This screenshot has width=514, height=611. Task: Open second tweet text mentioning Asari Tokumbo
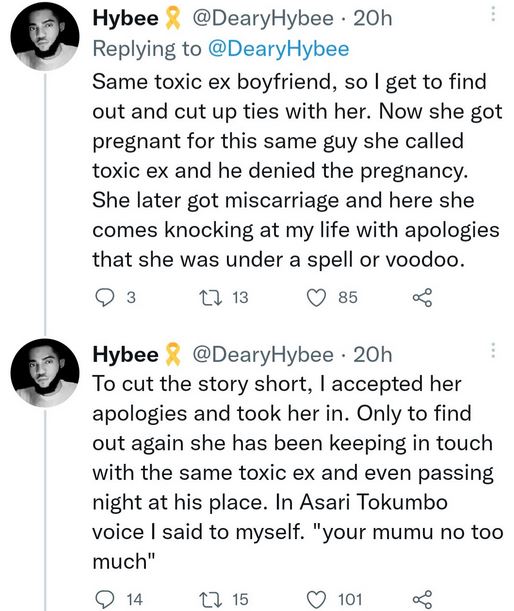pyautogui.click(x=298, y=473)
